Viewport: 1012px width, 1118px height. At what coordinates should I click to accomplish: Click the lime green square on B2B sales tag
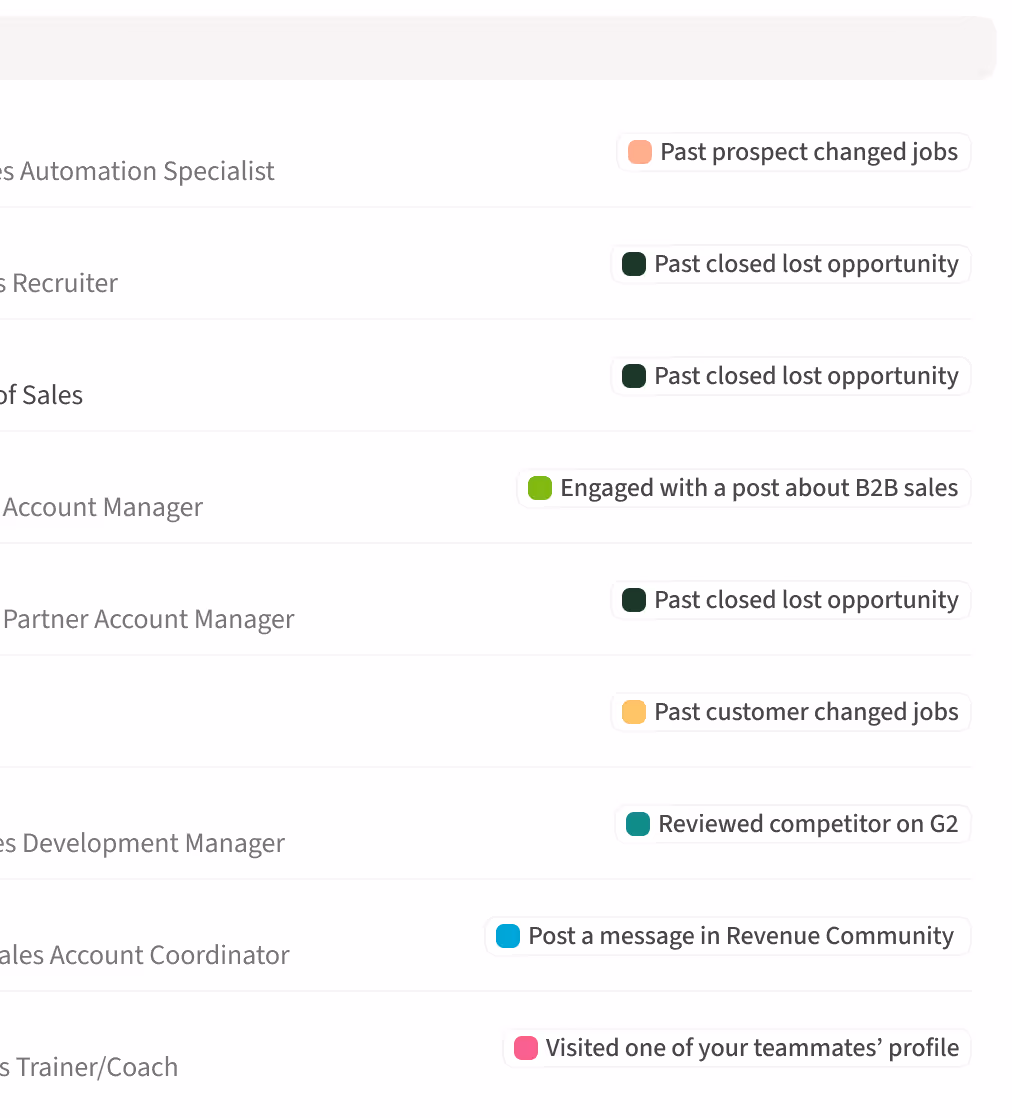(540, 488)
